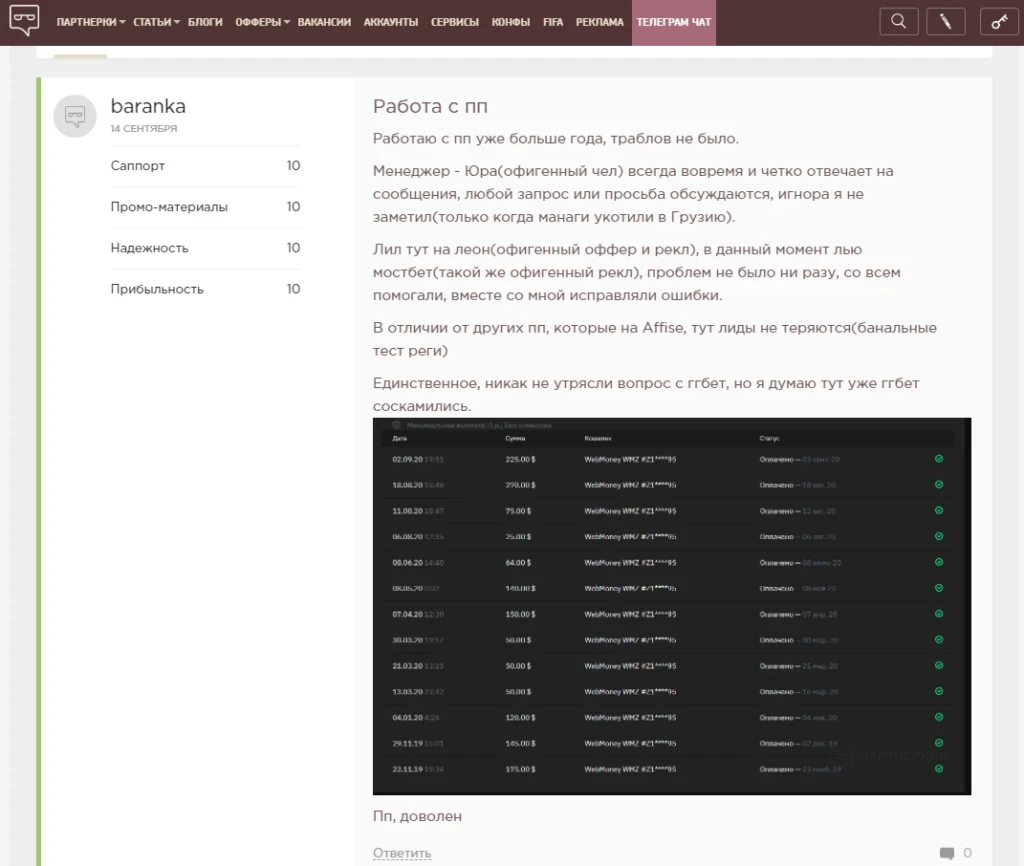Click the 'Пп, доволен' closing text
Screen dimensions: 1024x866
(417, 816)
